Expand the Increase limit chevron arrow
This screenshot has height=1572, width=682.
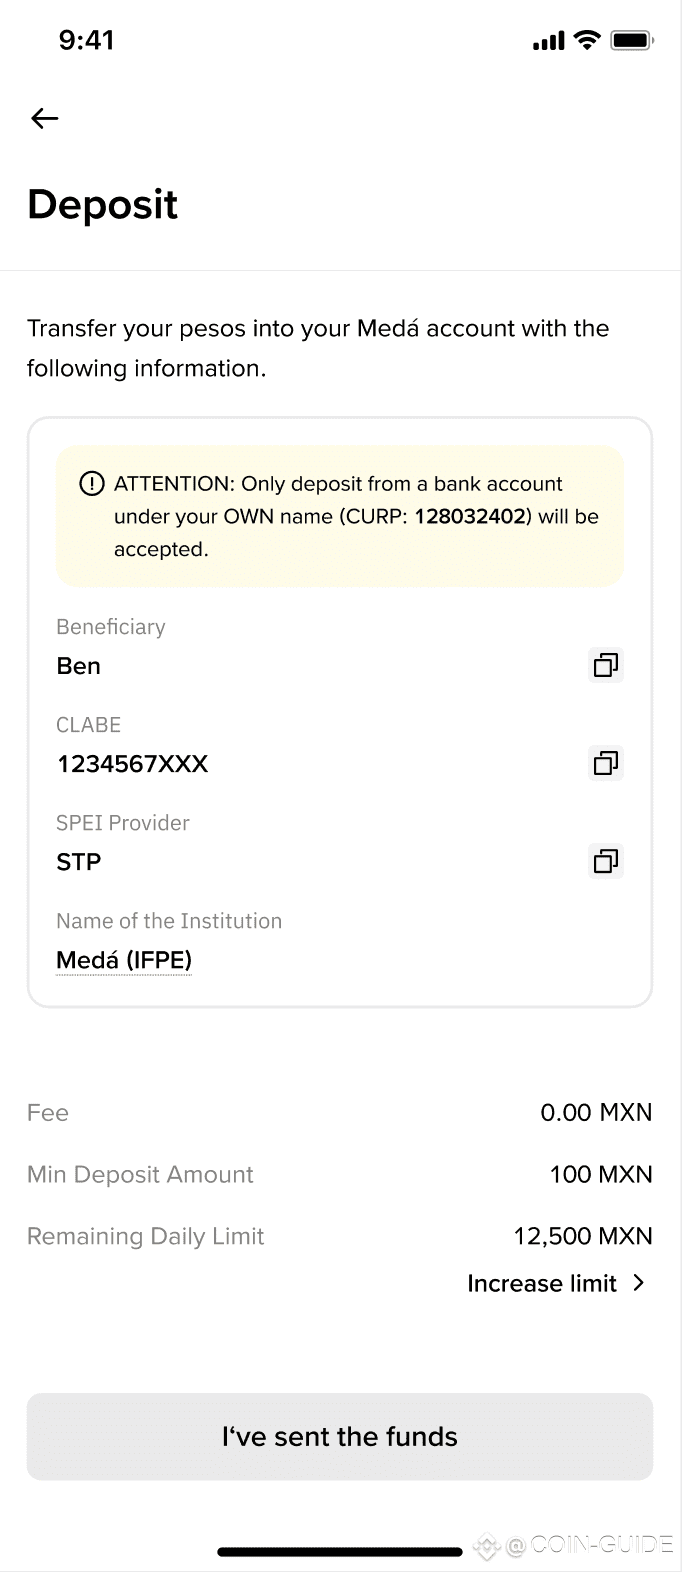[640, 1283]
